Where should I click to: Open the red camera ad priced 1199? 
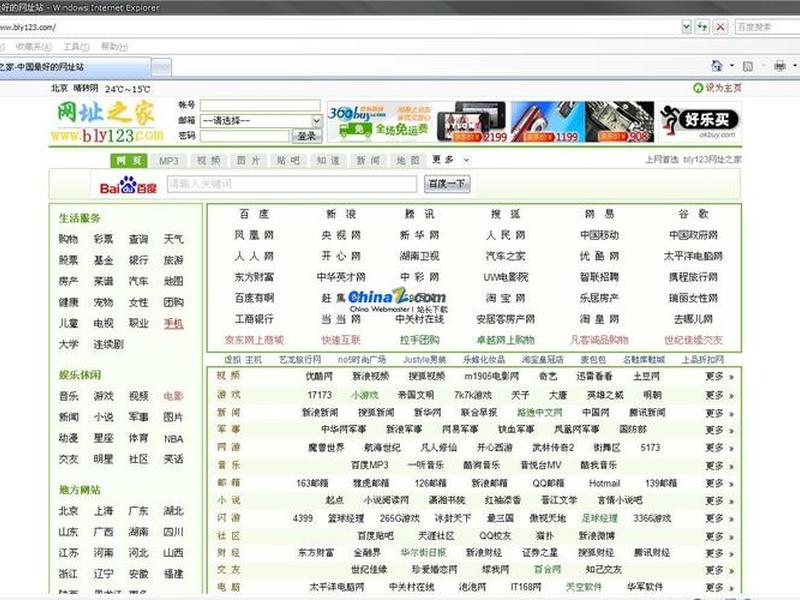[547, 121]
